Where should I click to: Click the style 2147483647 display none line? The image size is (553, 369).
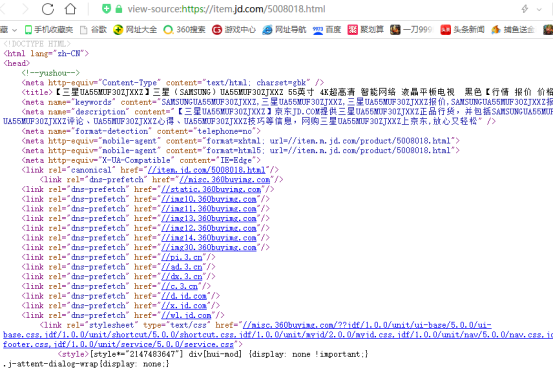coord(213,354)
